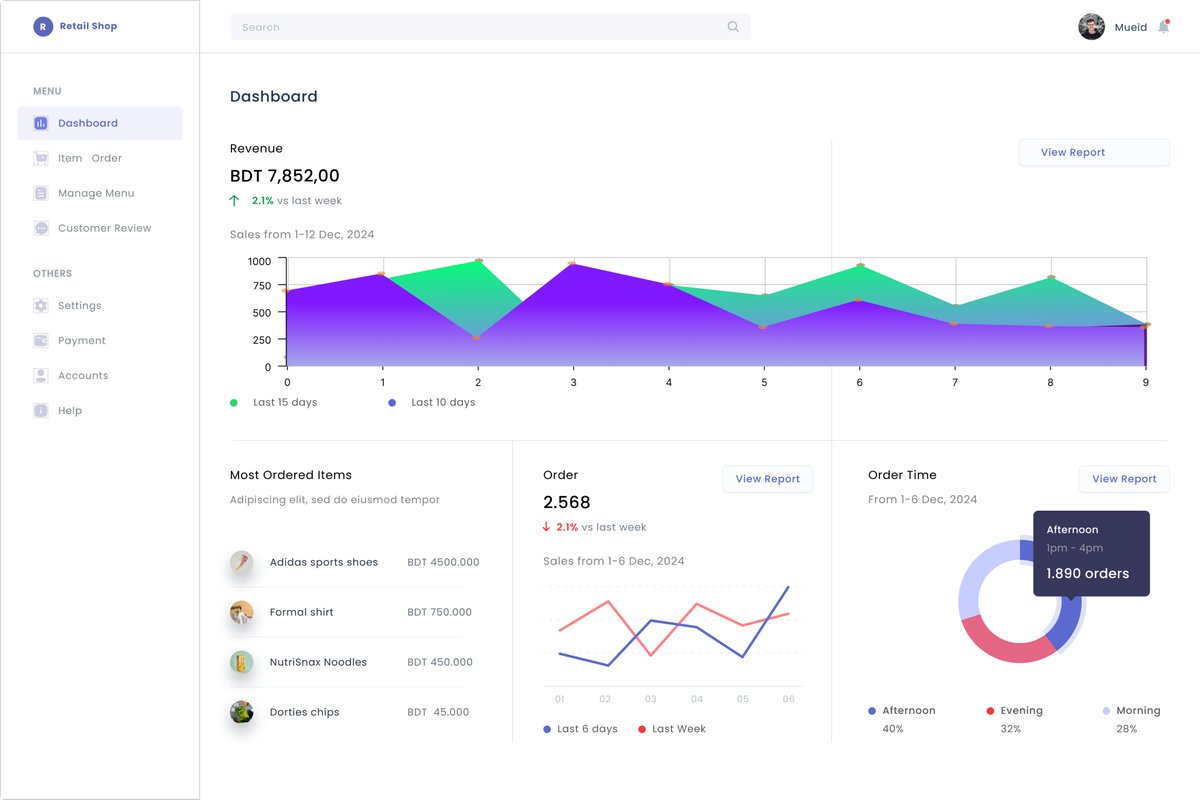Click the Last 10 days legend label
The width and height of the screenshot is (1200, 800).
443,402
